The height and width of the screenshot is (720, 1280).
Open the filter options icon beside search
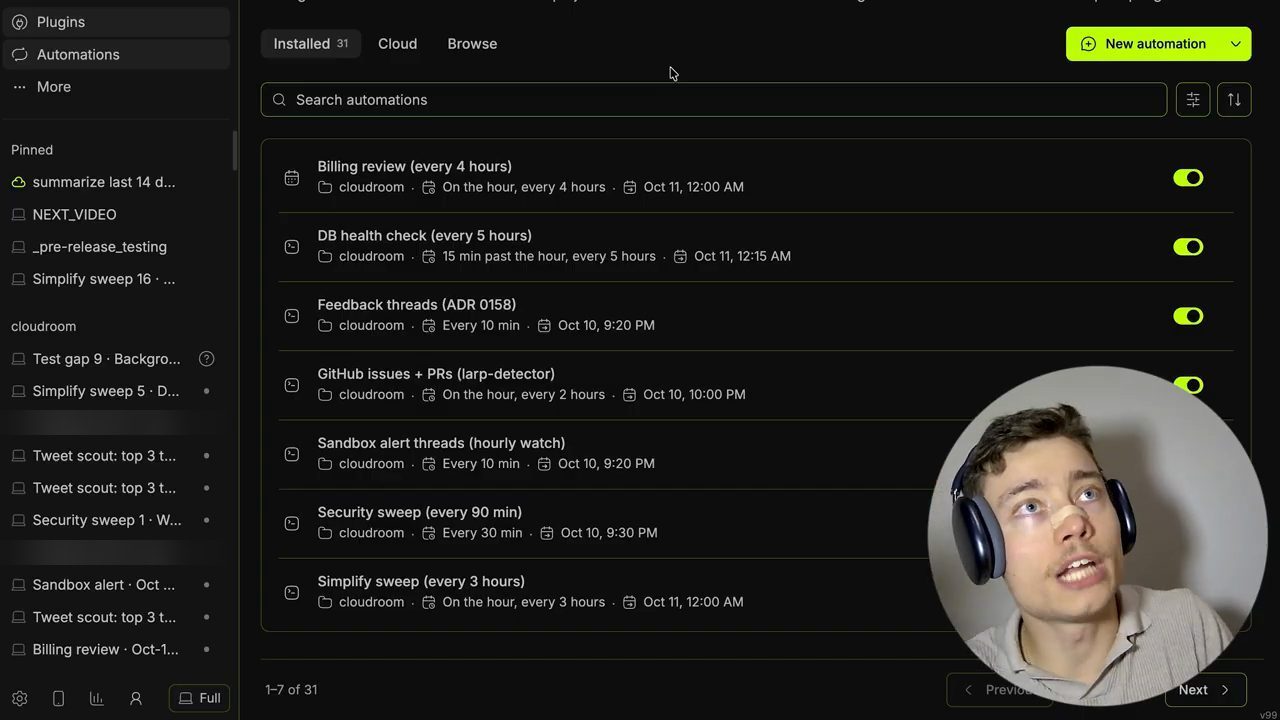coord(1193,100)
